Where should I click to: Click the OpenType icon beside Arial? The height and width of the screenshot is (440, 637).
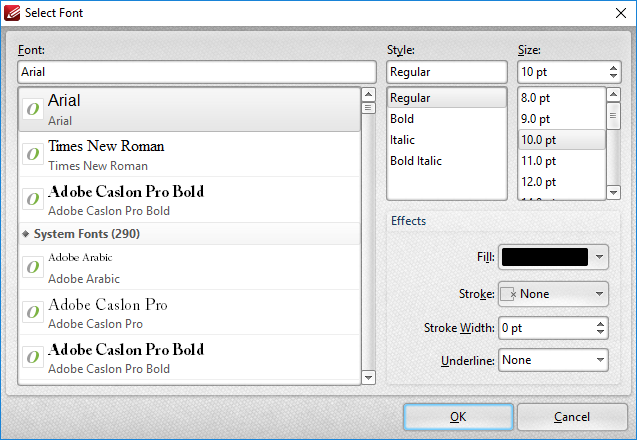pos(33,109)
